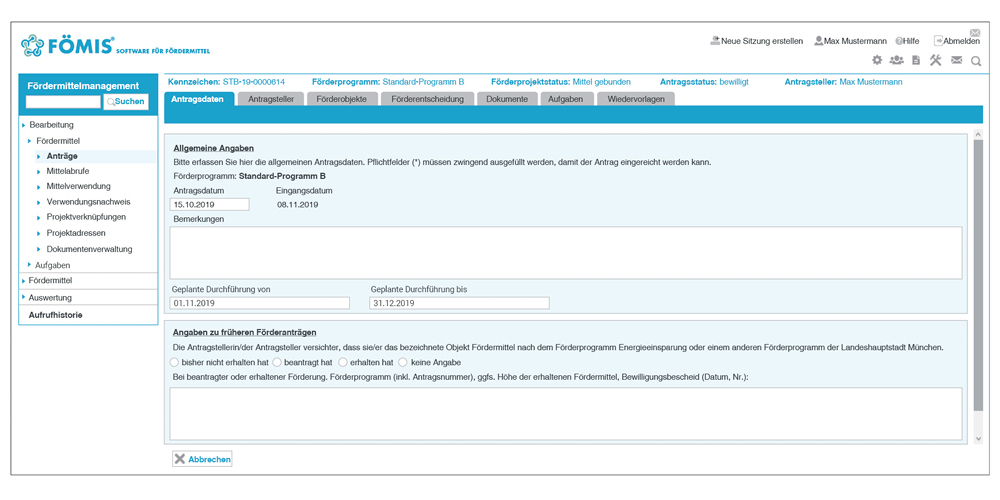
Task: Click the FÖMIS logo
Action: (115, 45)
